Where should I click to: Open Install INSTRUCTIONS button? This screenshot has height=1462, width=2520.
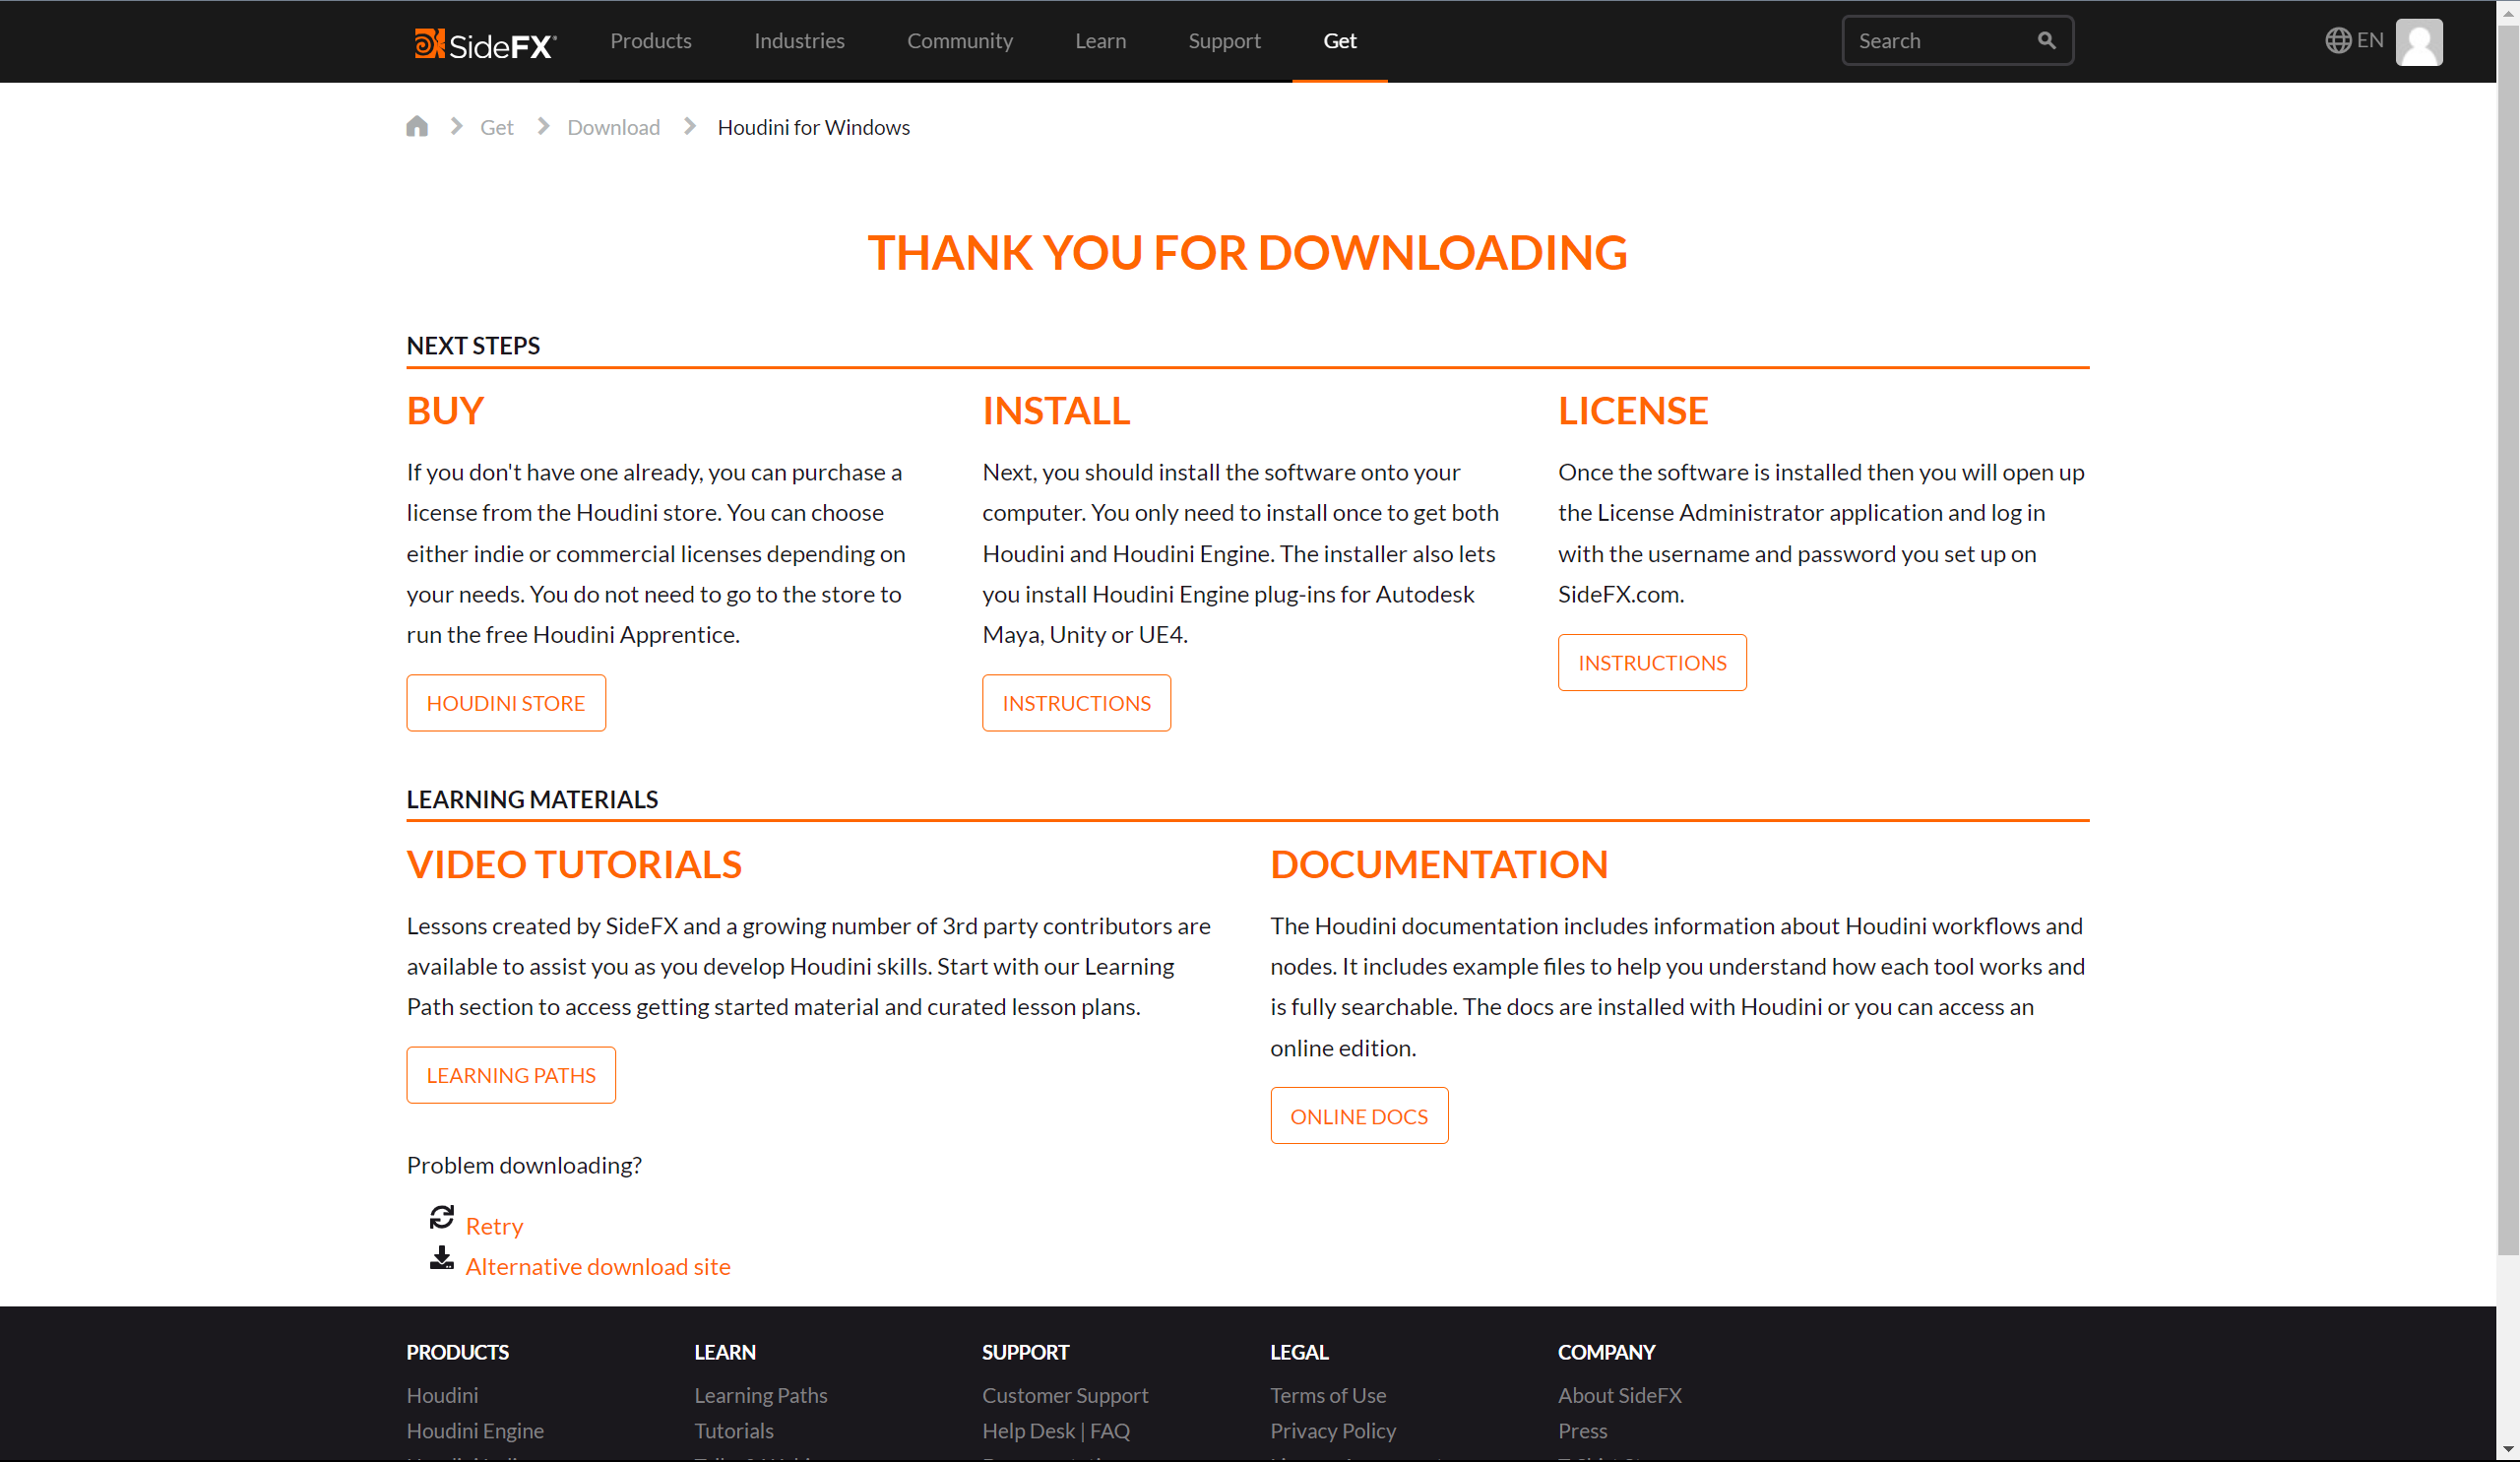(x=1076, y=703)
